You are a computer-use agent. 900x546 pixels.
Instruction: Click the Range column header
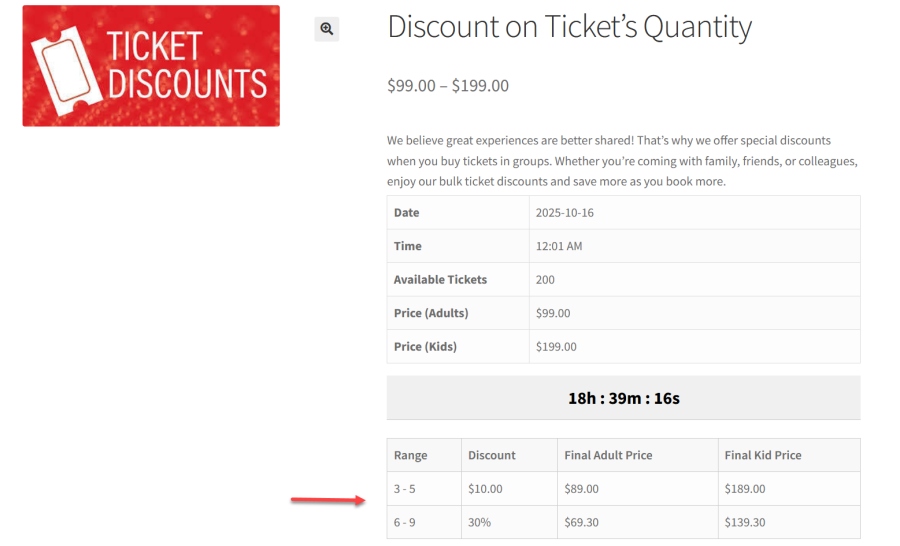click(x=410, y=455)
